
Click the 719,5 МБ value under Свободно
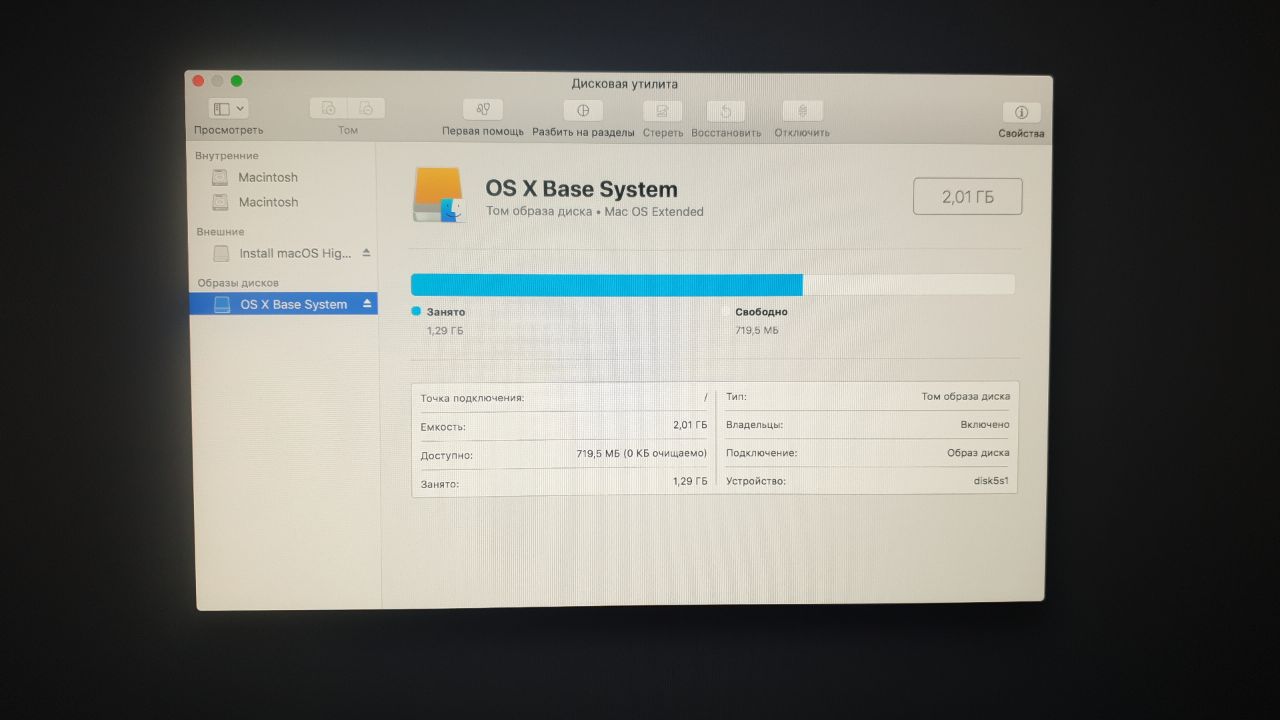pos(757,330)
